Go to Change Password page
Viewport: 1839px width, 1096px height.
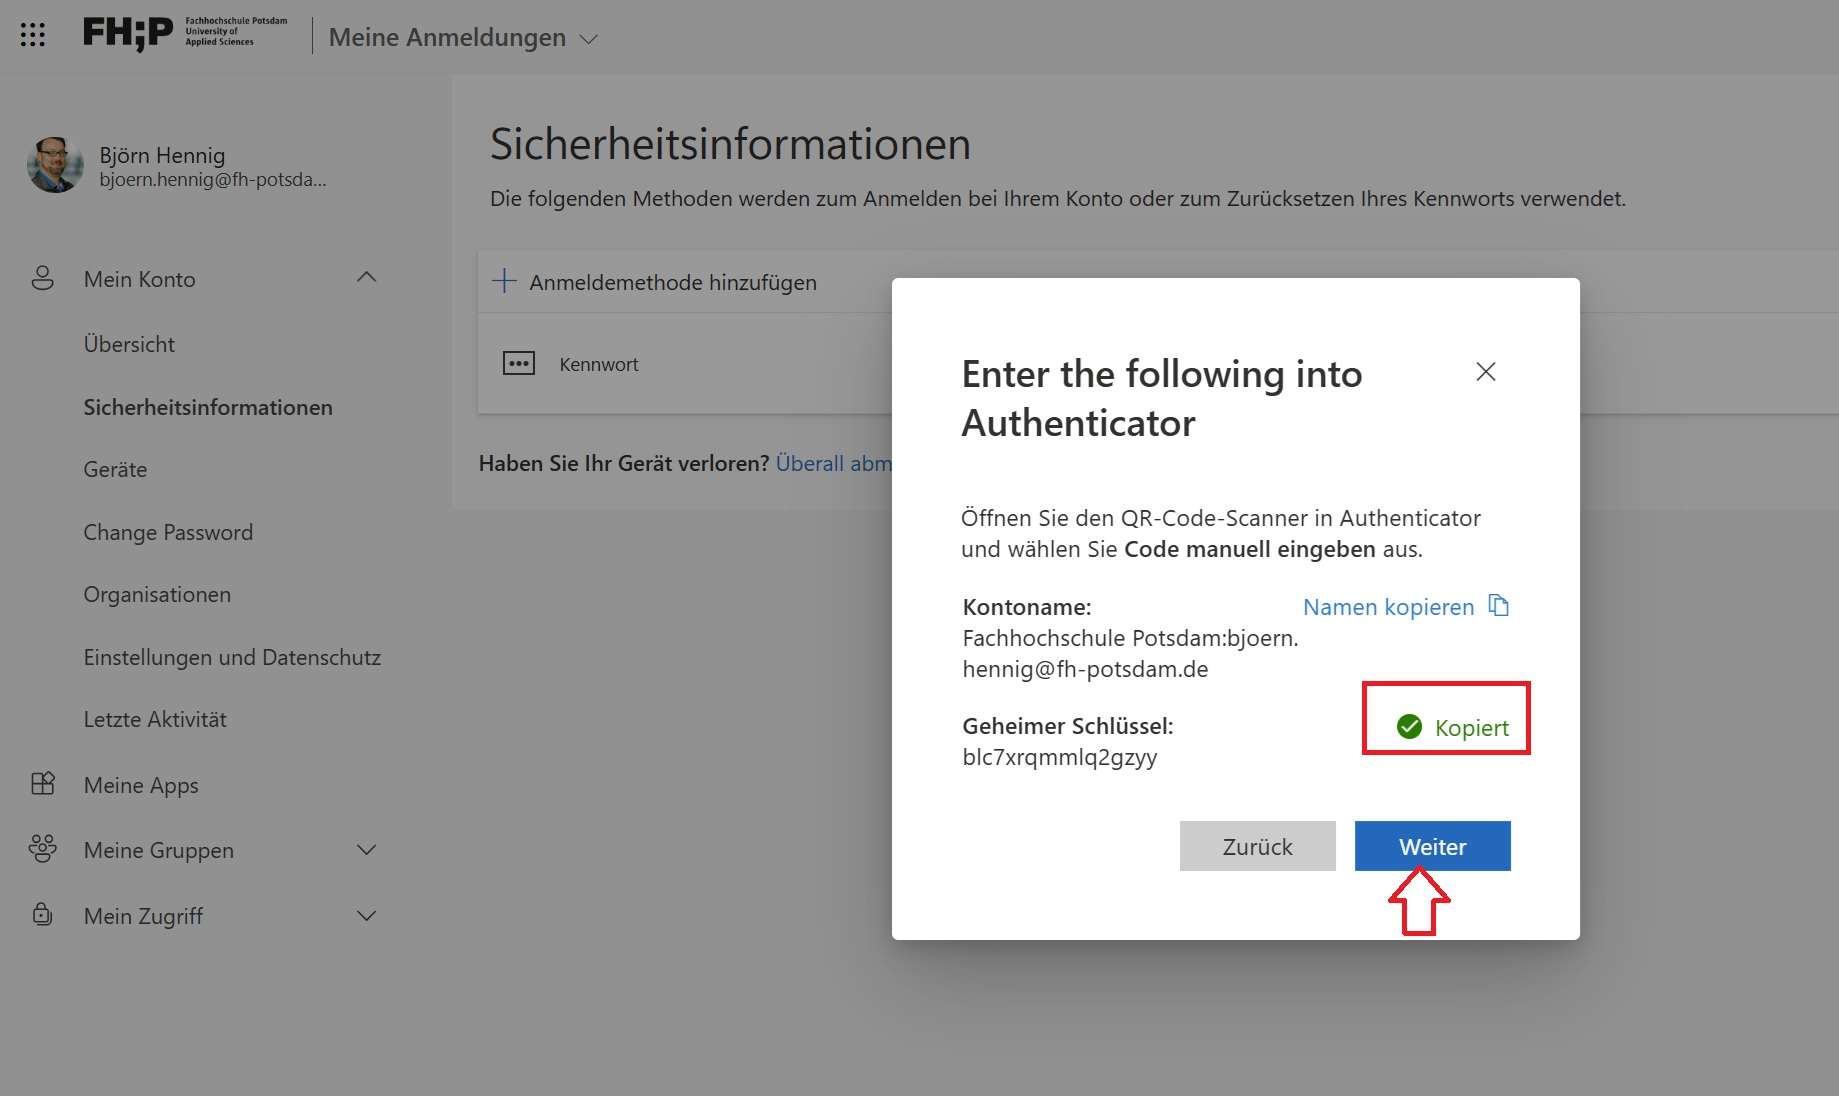tap(168, 532)
